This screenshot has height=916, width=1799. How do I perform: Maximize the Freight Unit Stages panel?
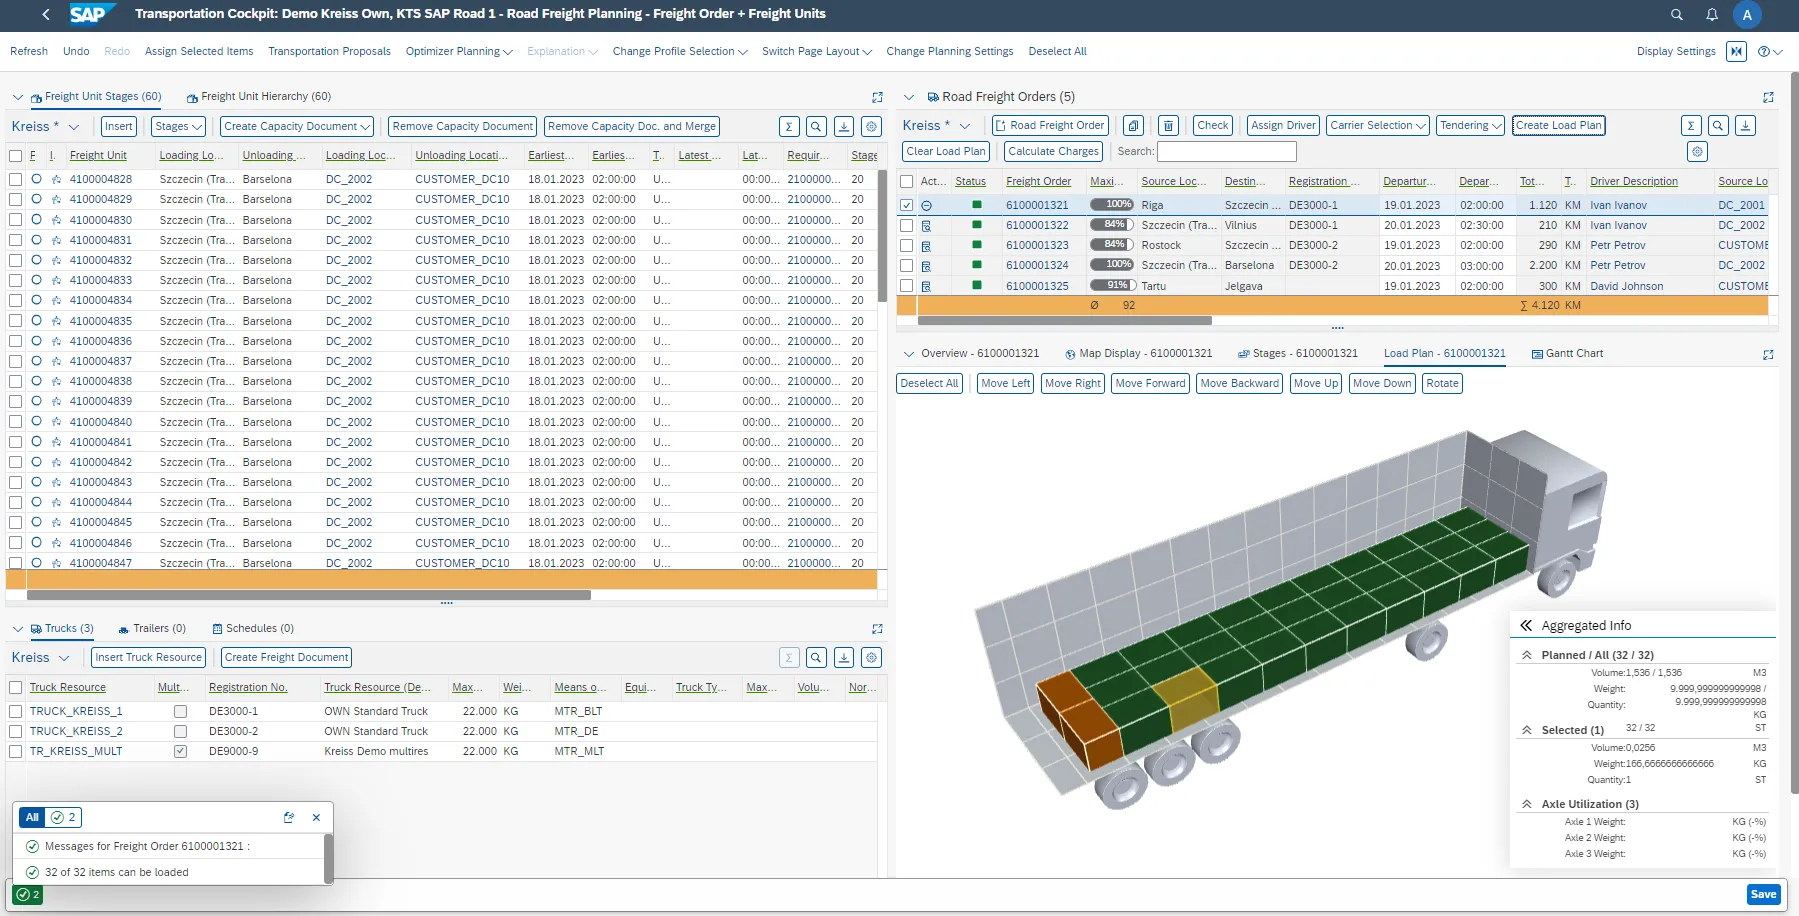click(x=877, y=97)
